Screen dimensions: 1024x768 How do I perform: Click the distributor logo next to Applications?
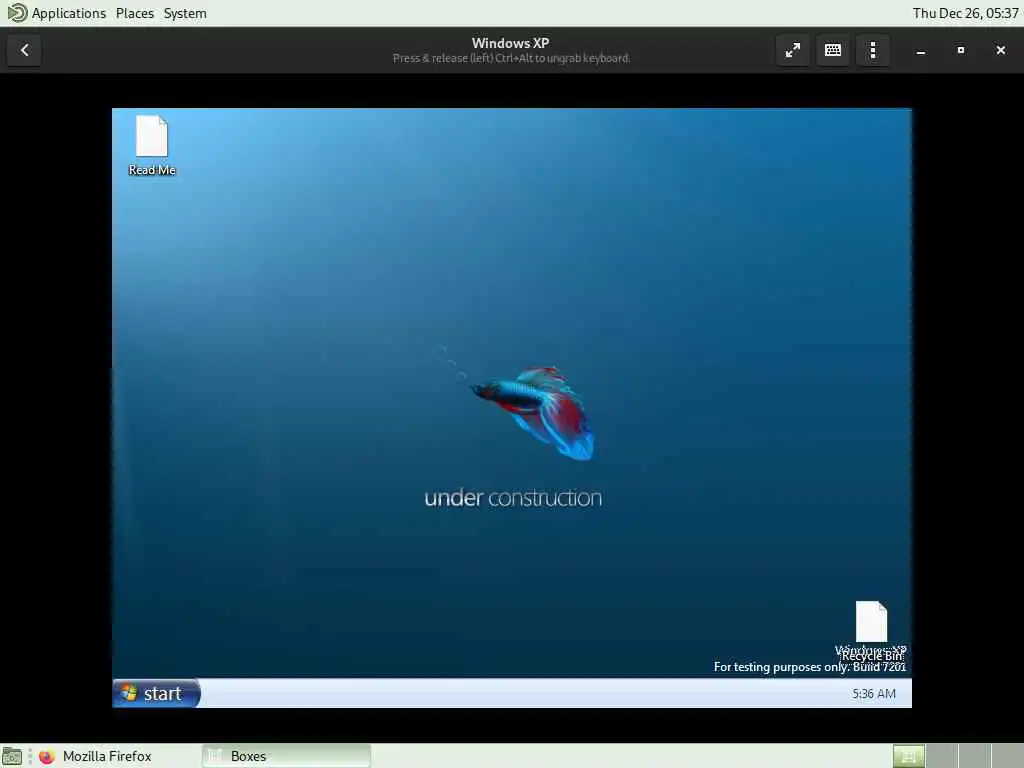(17, 13)
